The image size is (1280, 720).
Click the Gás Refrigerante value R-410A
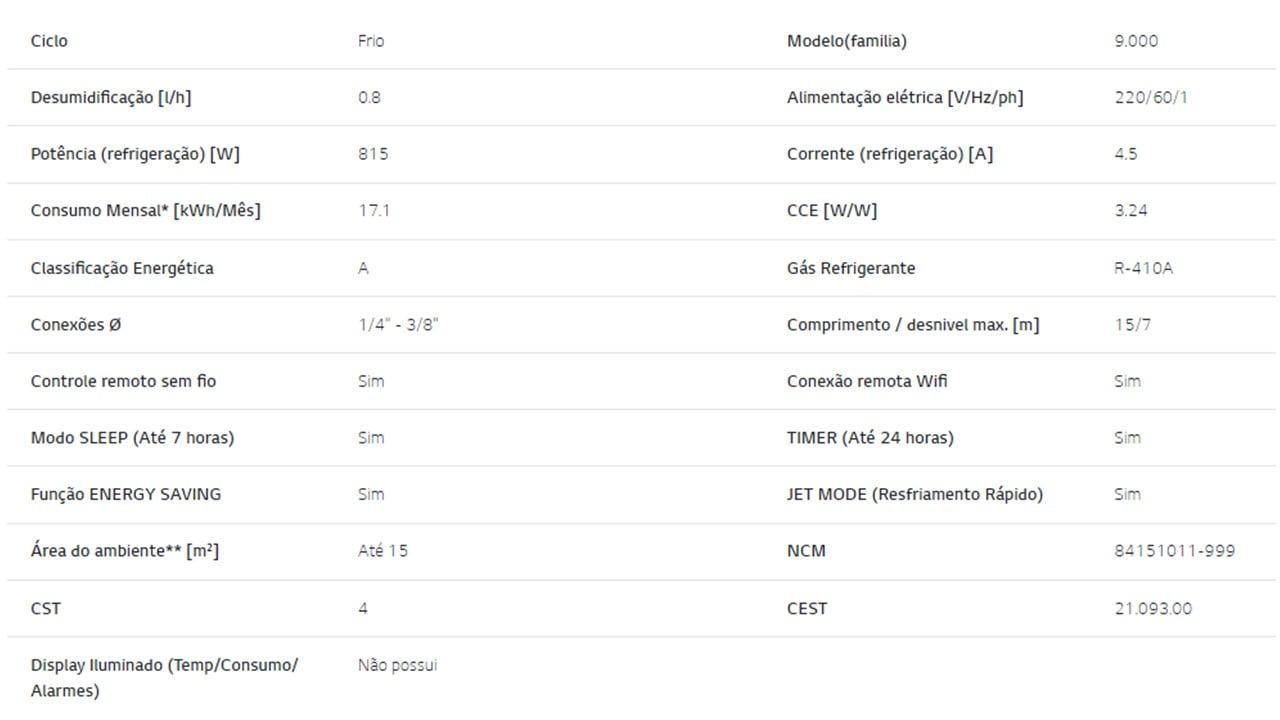(1144, 268)
